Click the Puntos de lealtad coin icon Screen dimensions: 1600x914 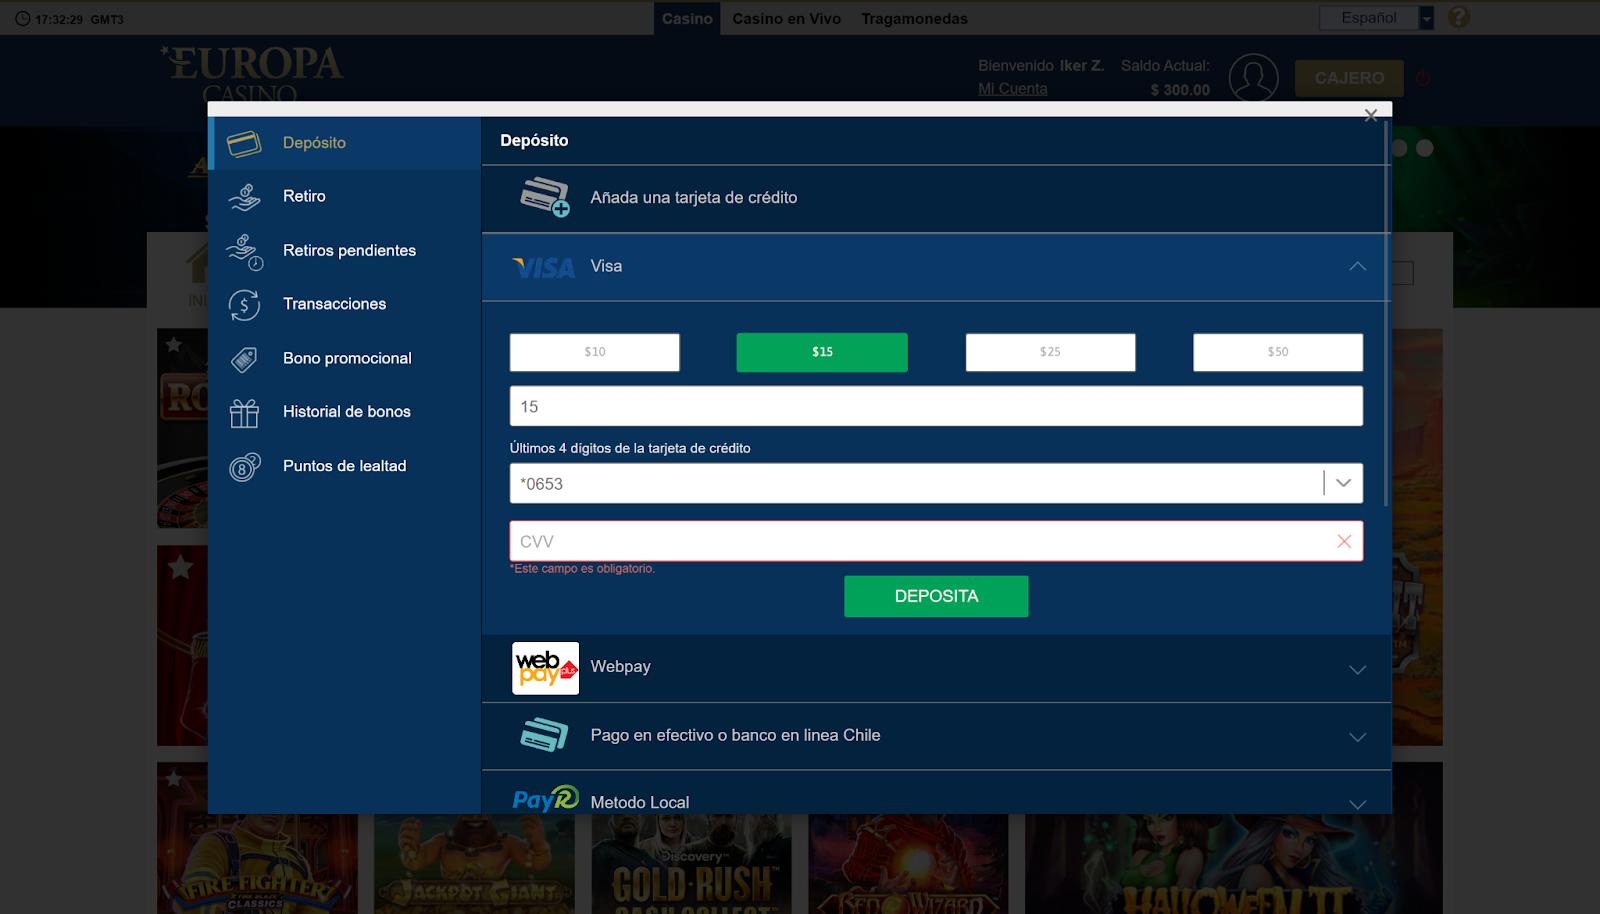click(x=245, y=467)
